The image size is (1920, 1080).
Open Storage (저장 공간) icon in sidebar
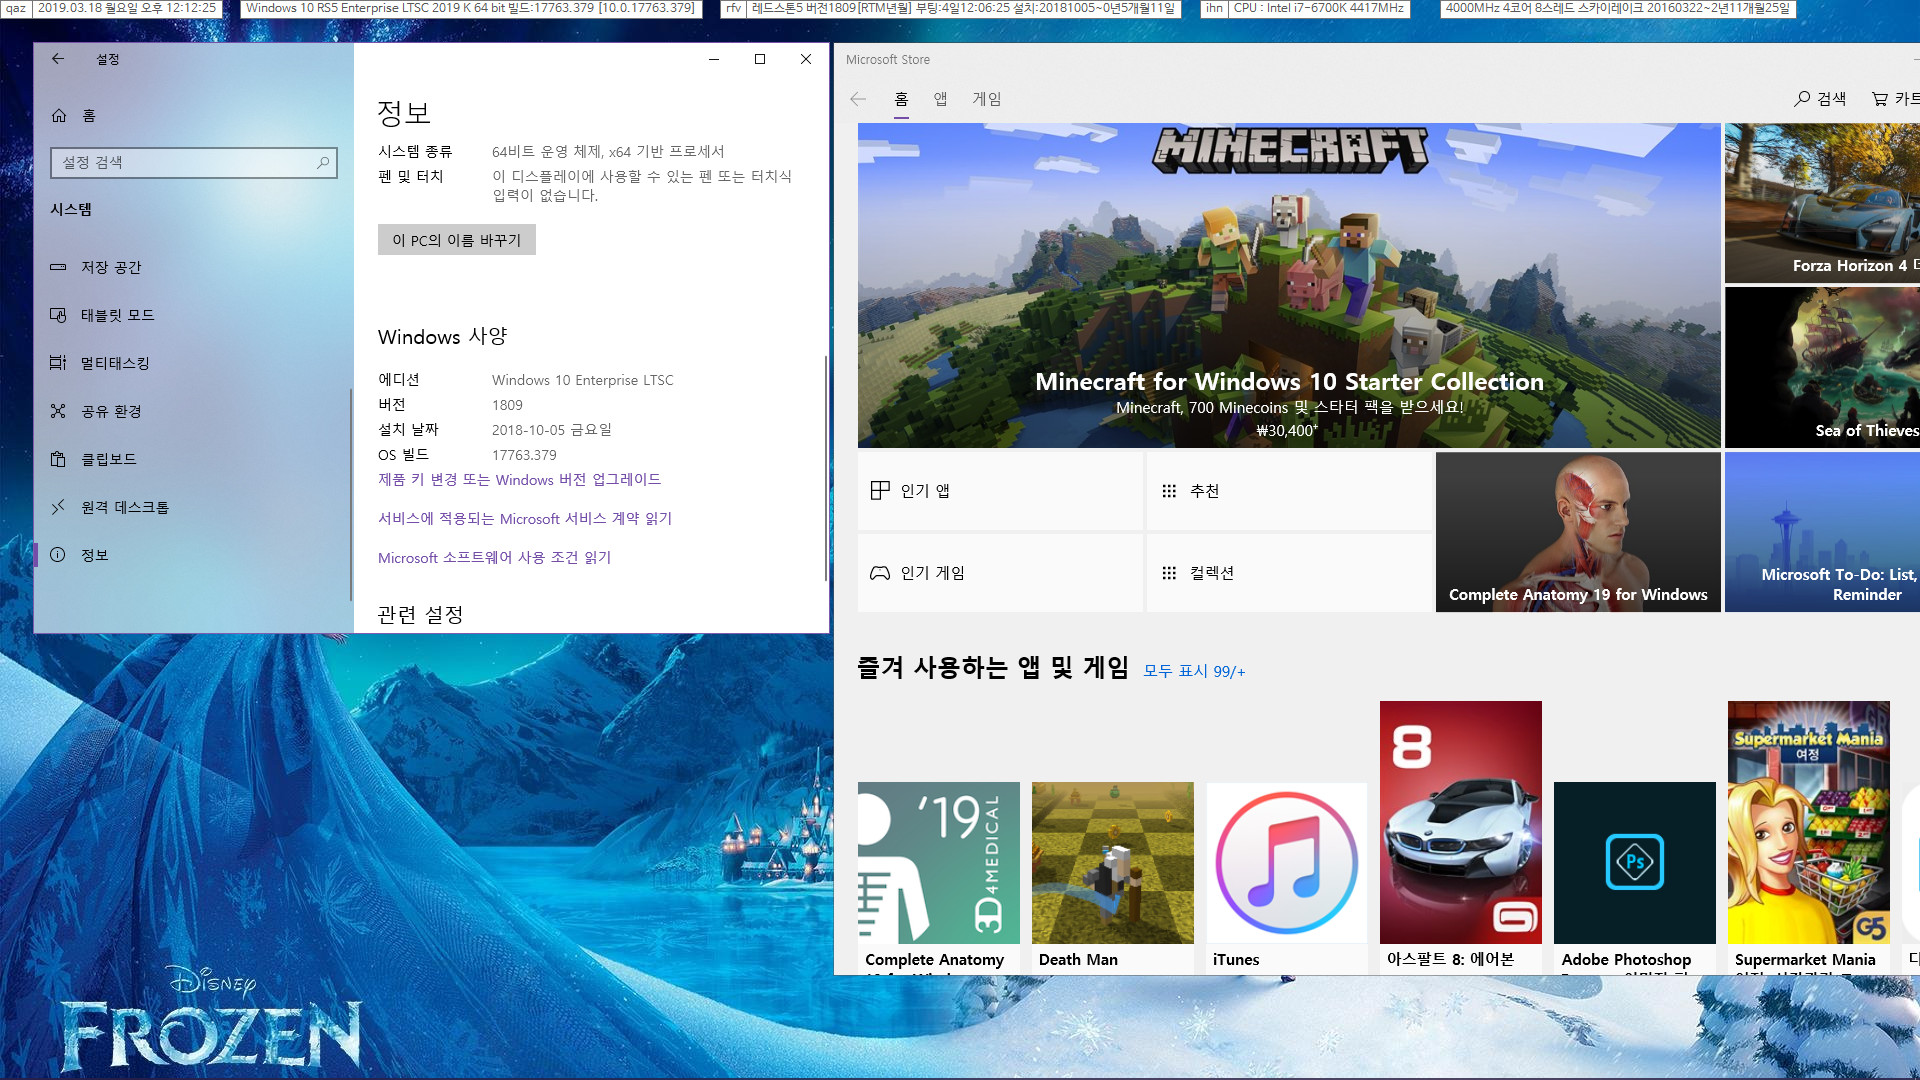[x=58, y=267]
